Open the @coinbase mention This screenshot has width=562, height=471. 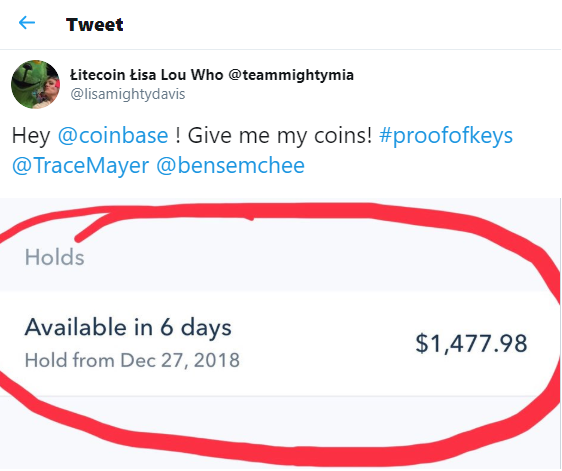tap(113, 135)
